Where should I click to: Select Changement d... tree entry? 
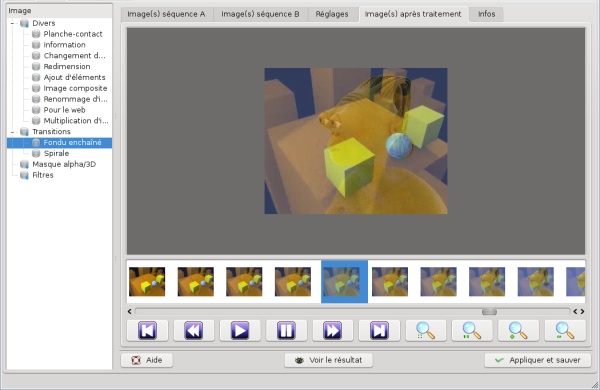click(x=74, y=55)
